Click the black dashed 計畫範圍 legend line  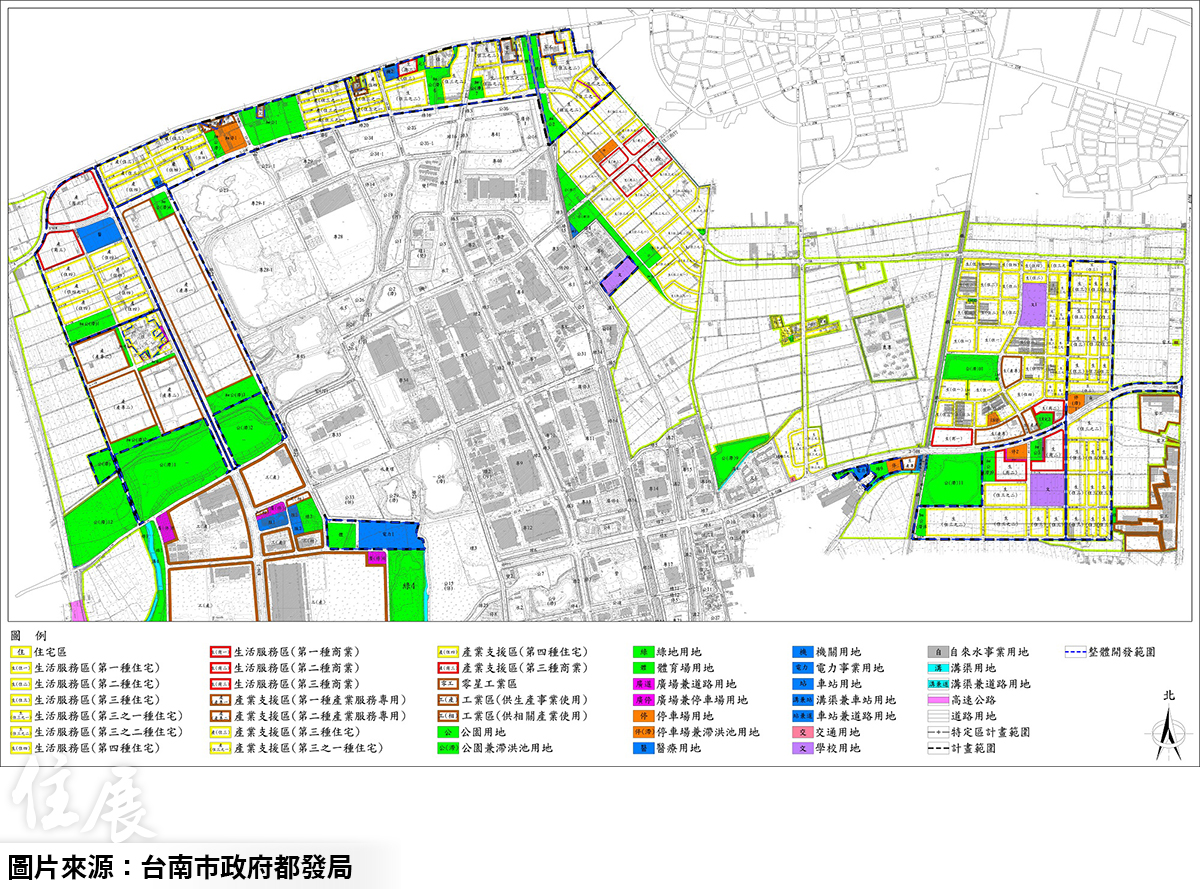(x=938, y=748)
